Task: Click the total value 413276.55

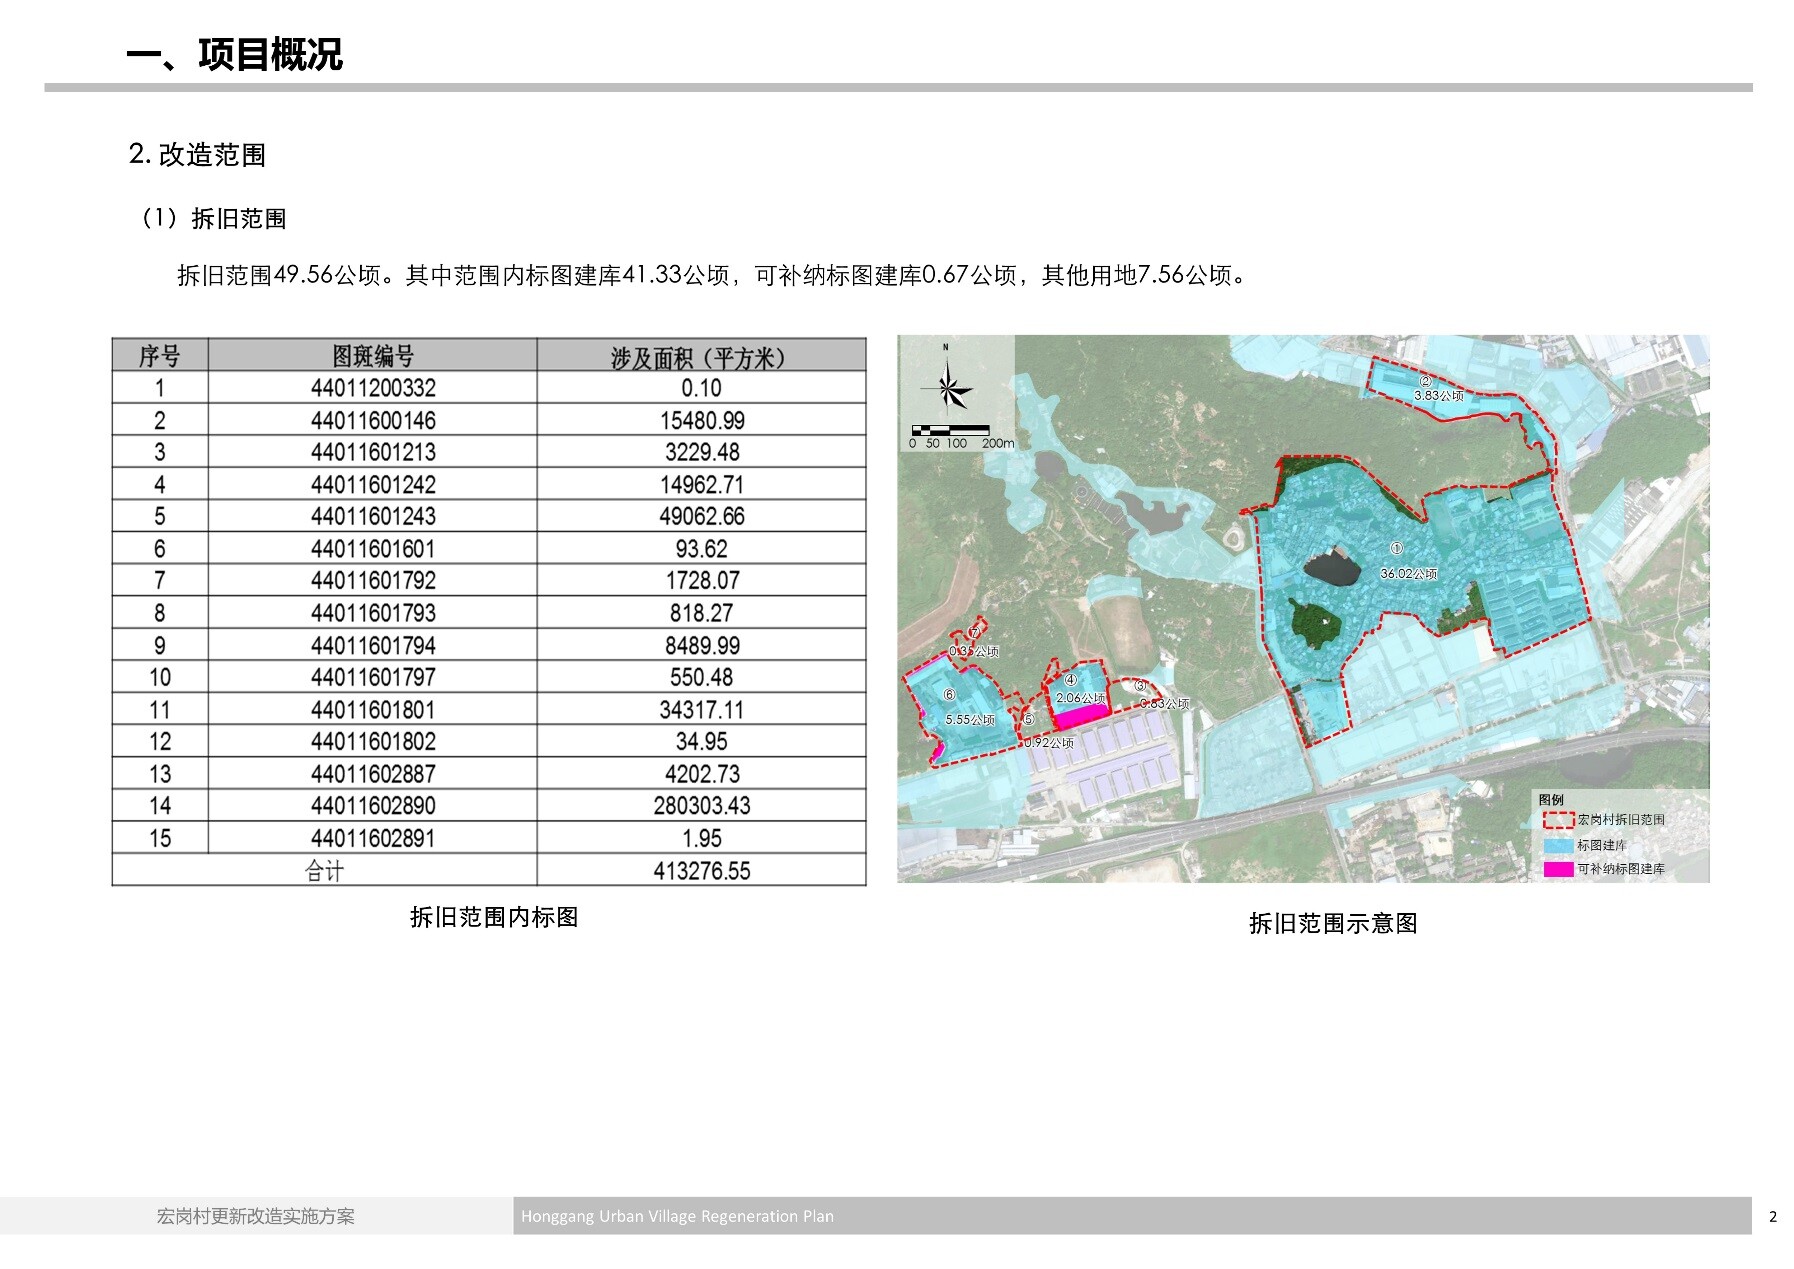Action: pos(701,871)
